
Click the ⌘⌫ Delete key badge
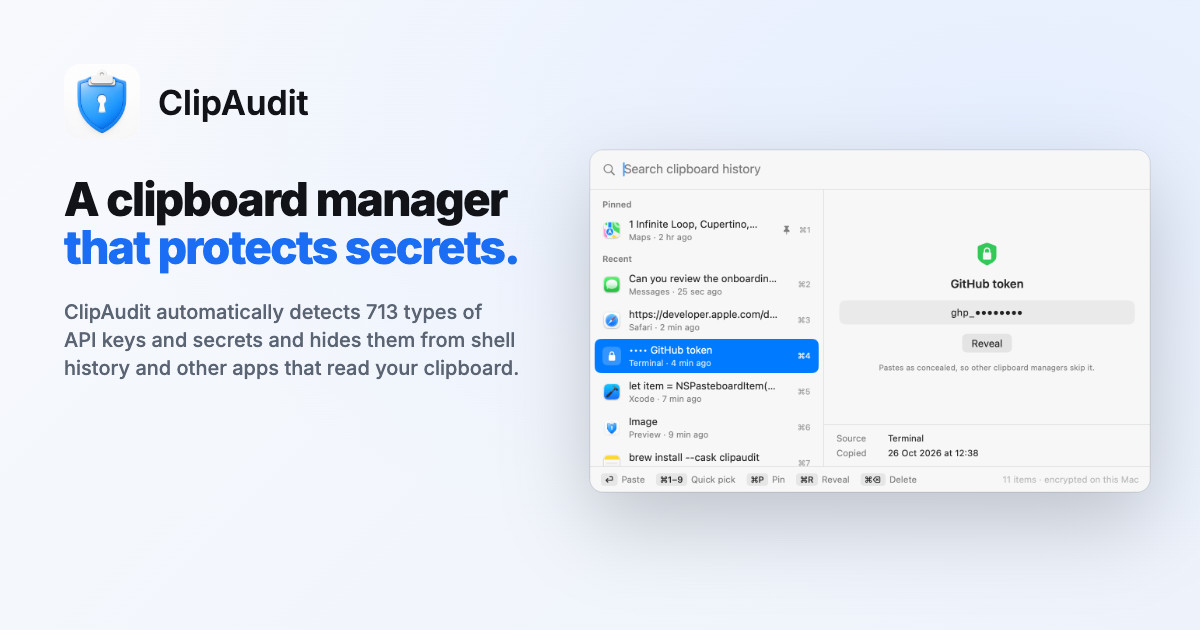(x=873, y=480)
